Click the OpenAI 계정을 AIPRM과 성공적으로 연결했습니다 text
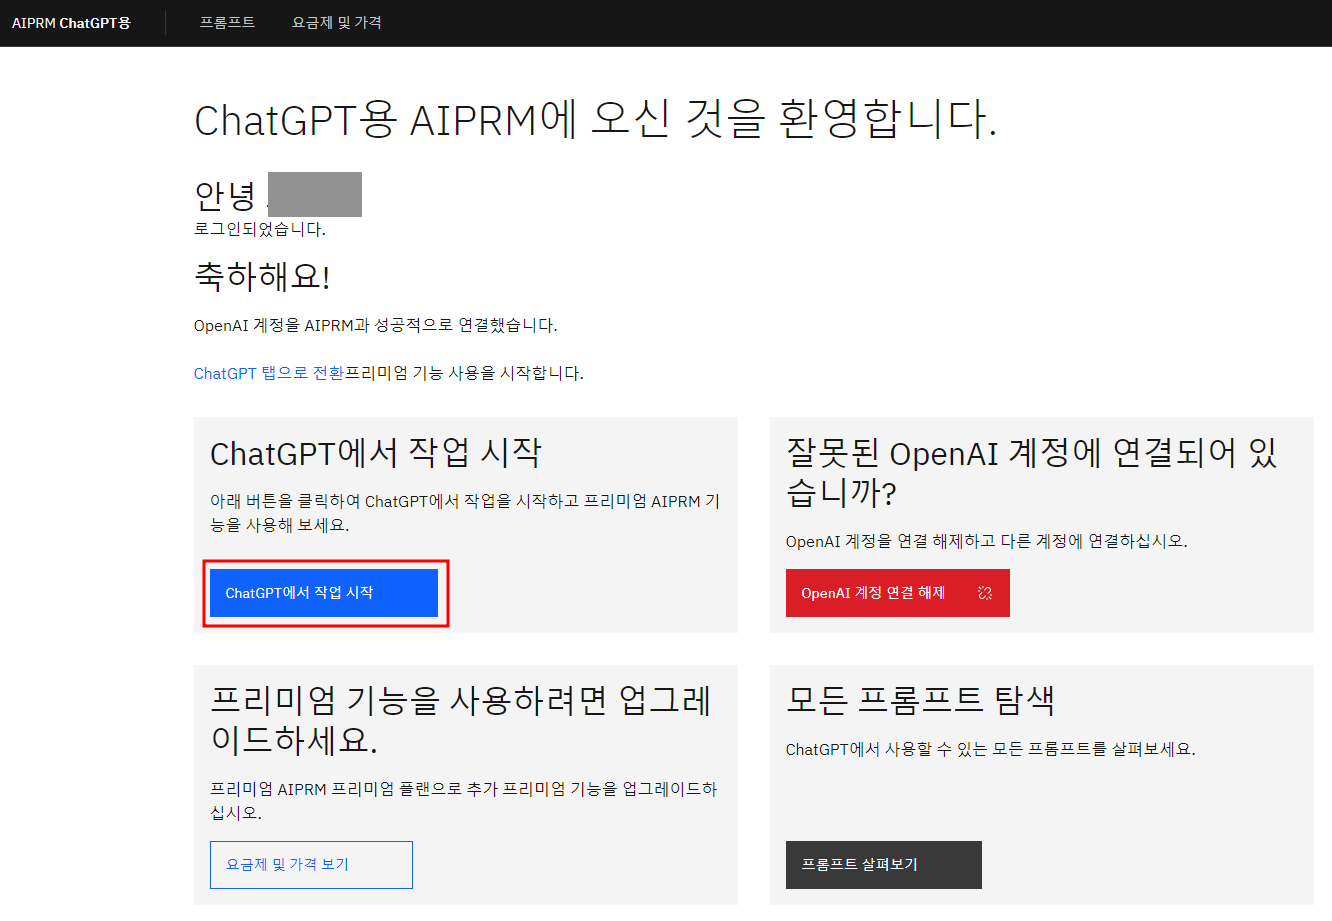This screenshot has width=1332, height=921. tap(376, 325)
